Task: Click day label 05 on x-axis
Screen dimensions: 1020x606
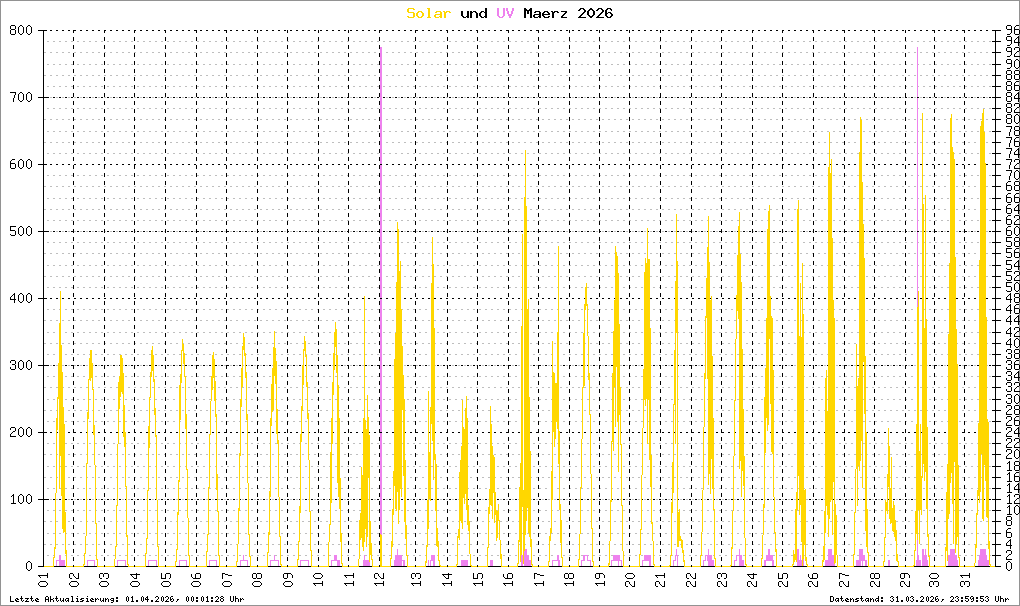Action: point(166,579)
